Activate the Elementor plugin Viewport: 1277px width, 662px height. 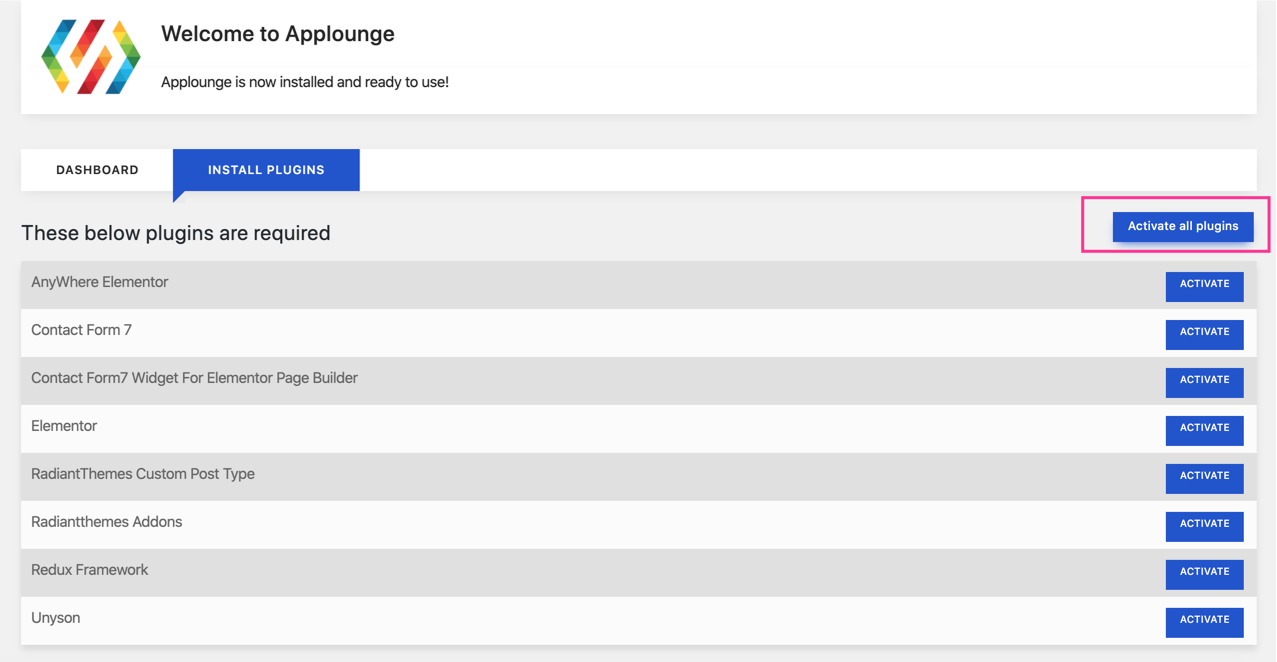point(1204,429)
